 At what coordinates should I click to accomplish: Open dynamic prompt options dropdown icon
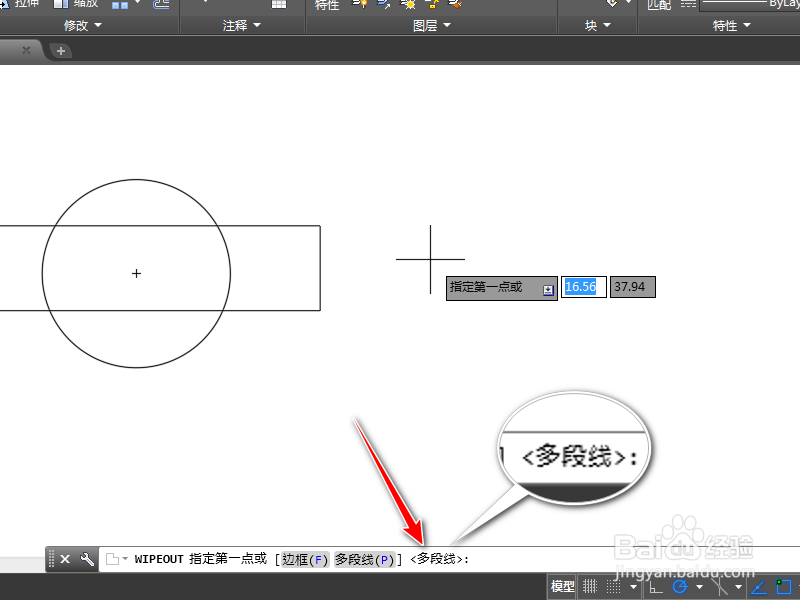(x=548, y=290)
